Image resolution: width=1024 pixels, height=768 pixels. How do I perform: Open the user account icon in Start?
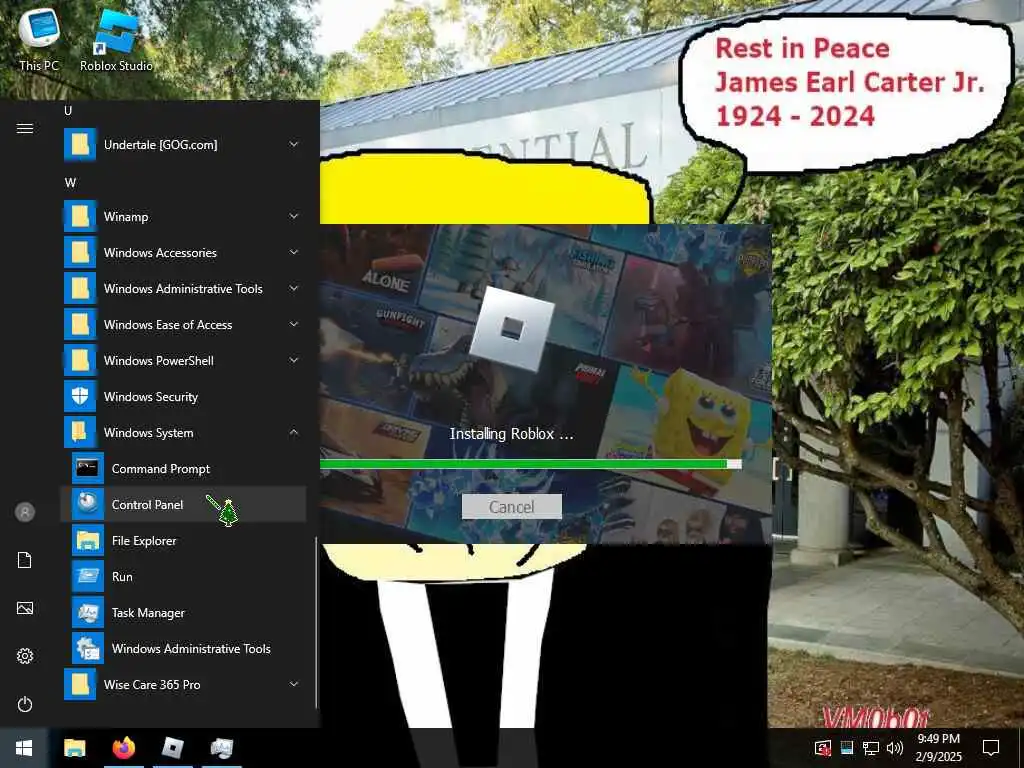pyautogui.click(x=25, y=512)
